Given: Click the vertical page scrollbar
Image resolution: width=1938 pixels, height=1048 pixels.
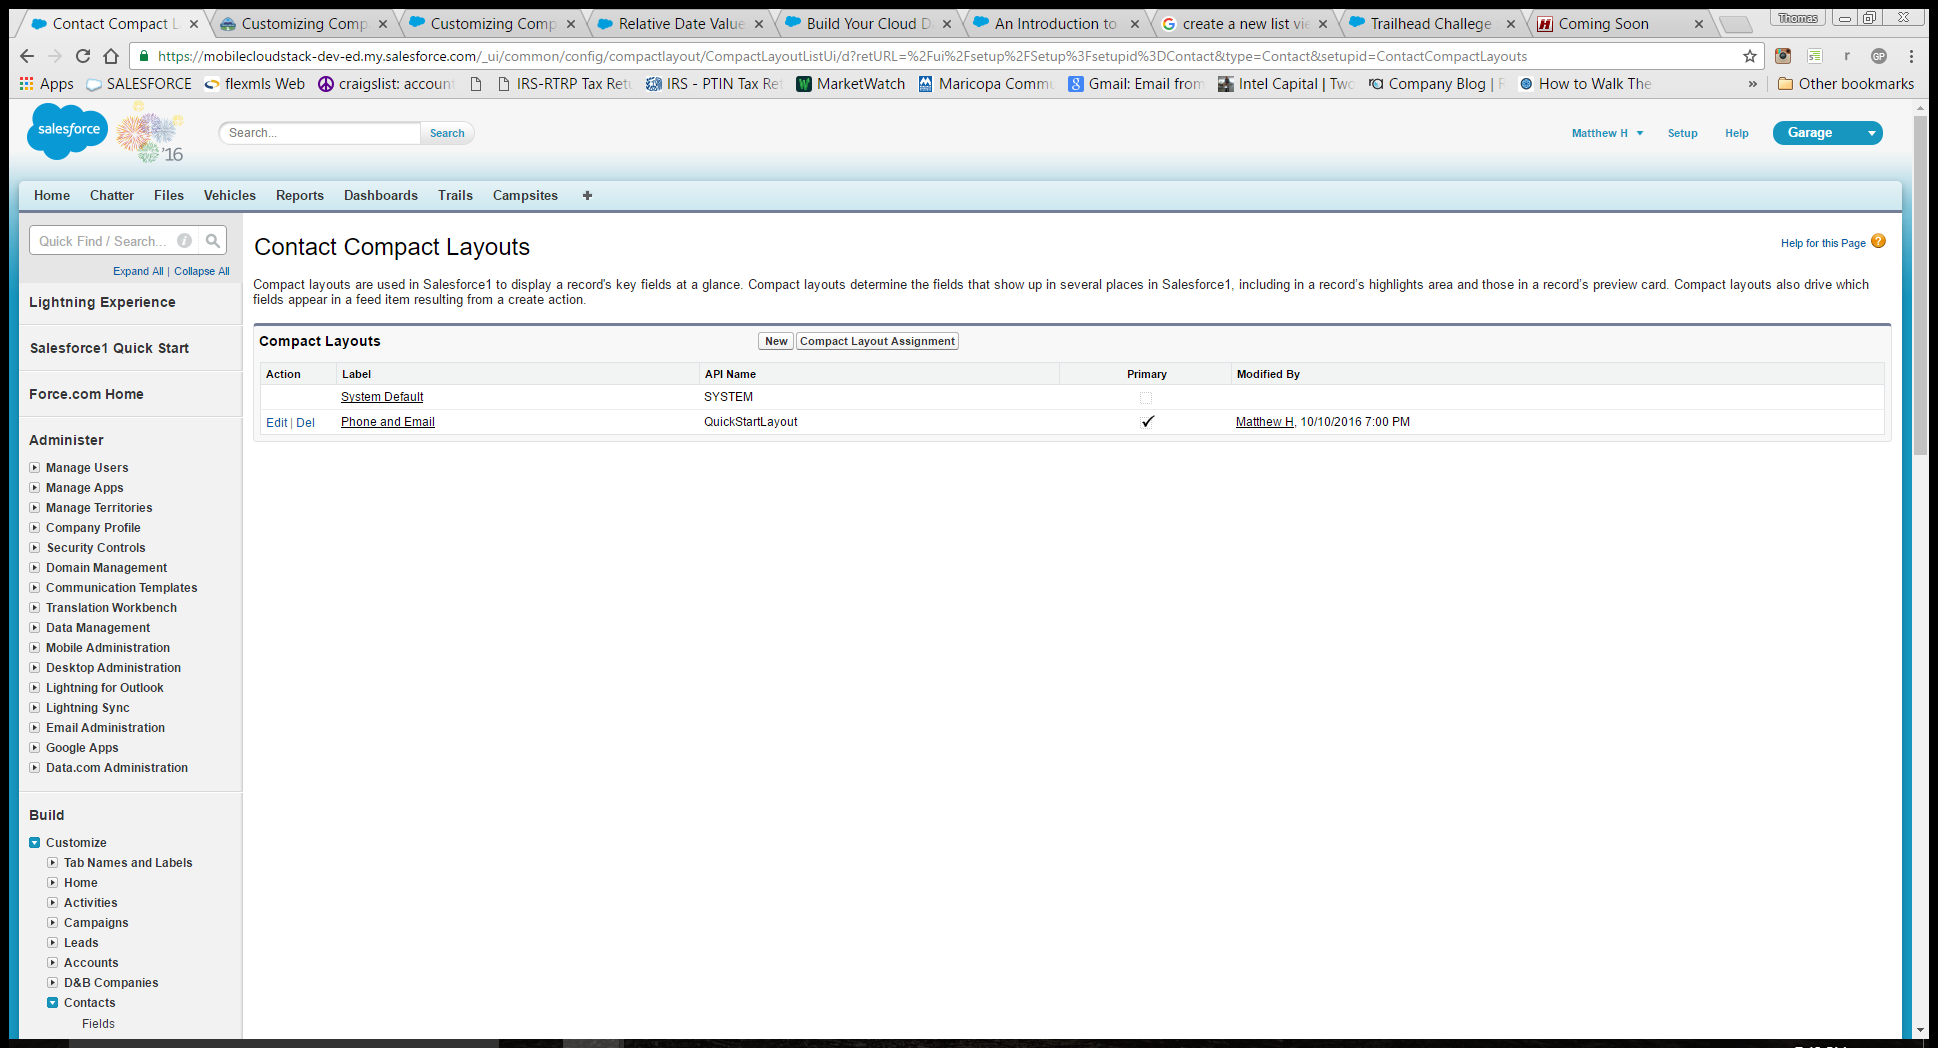Looking at the screenshot, I should (x=1920, y=285).
